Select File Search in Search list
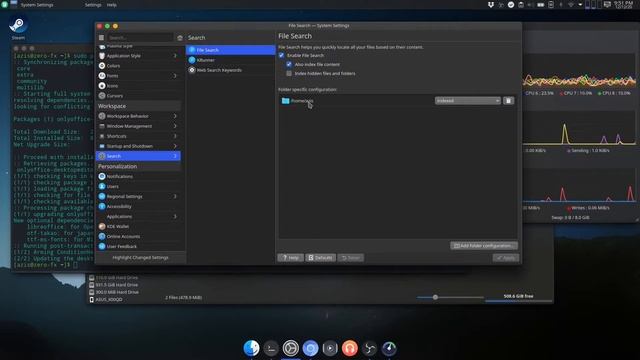The image size is (640, 360). [231, 50]
